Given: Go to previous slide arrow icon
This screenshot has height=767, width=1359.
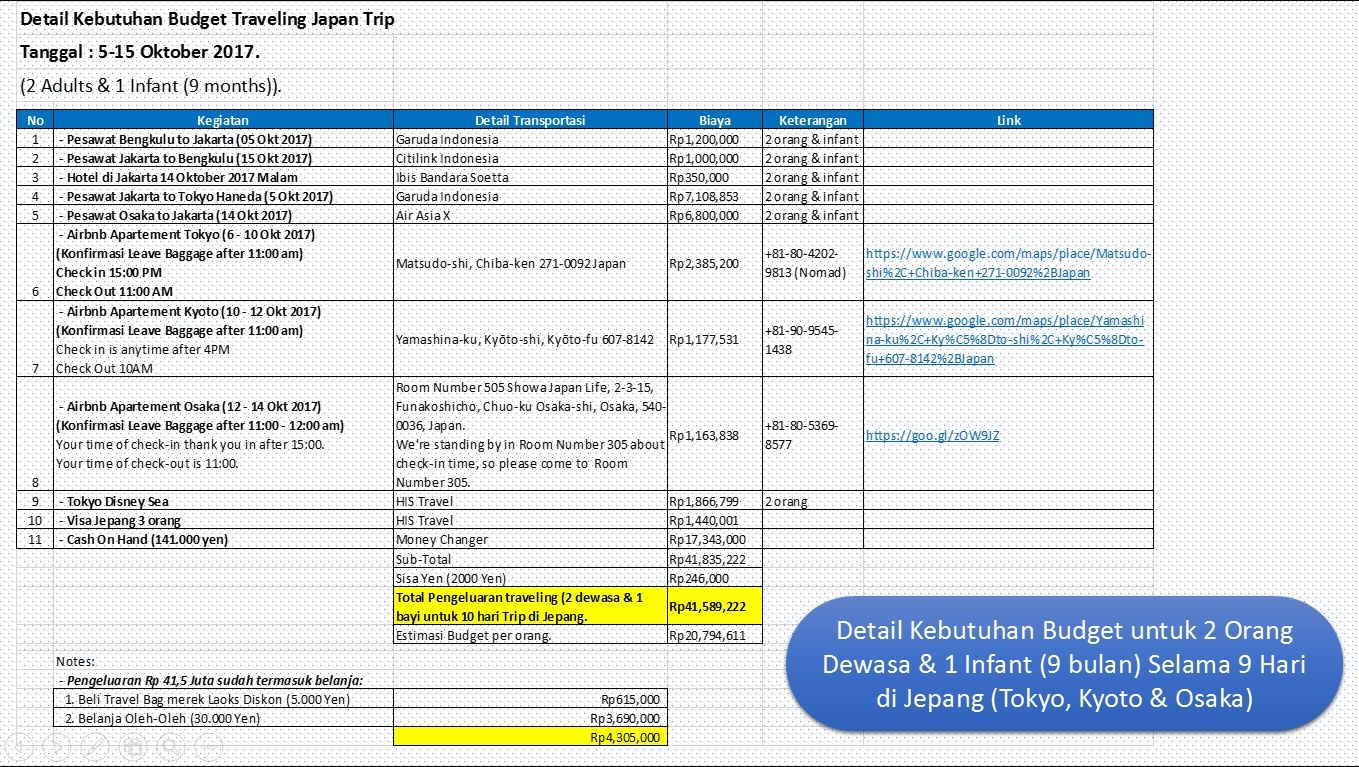Looking at the screenshot, I should pos(19,746).
